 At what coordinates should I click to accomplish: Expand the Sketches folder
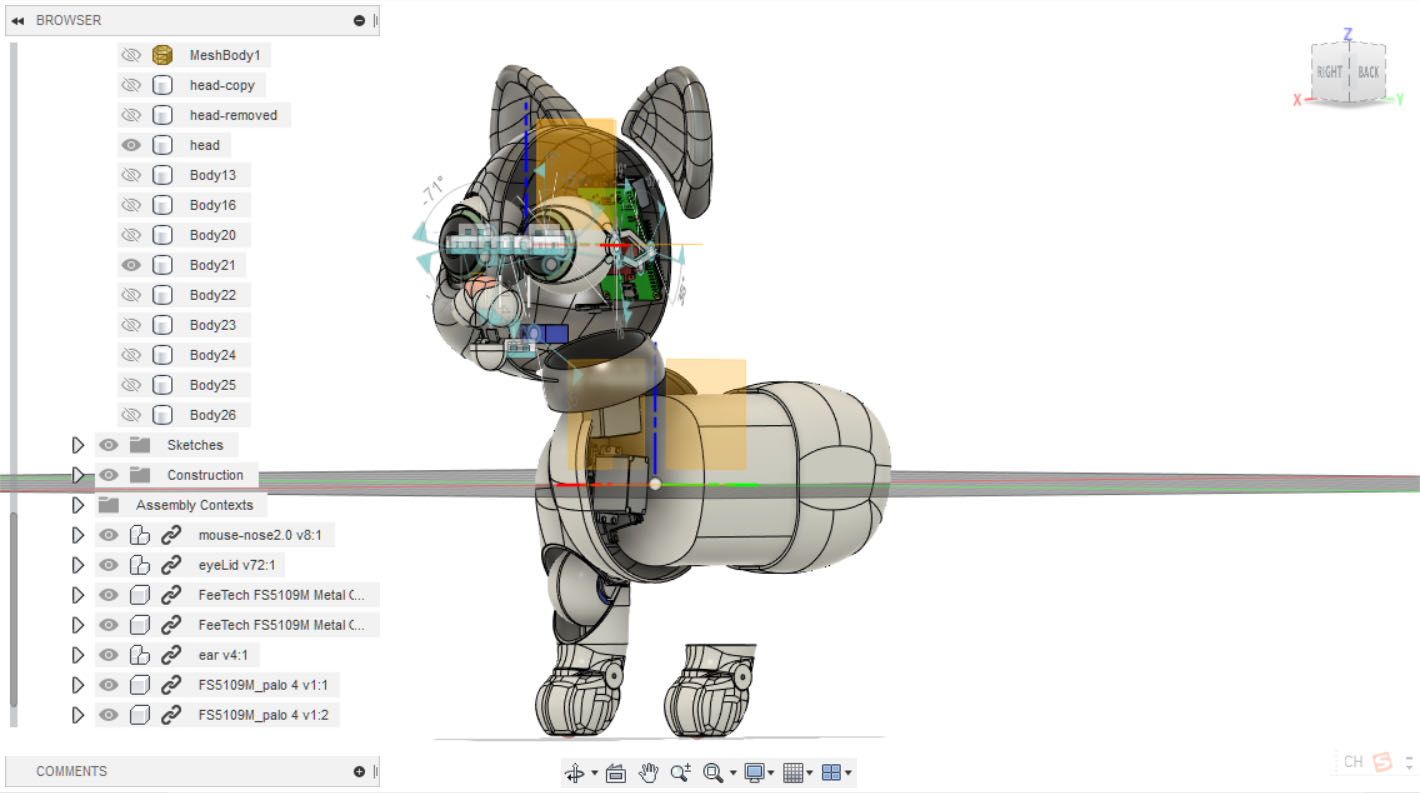[x=78, y=445]
